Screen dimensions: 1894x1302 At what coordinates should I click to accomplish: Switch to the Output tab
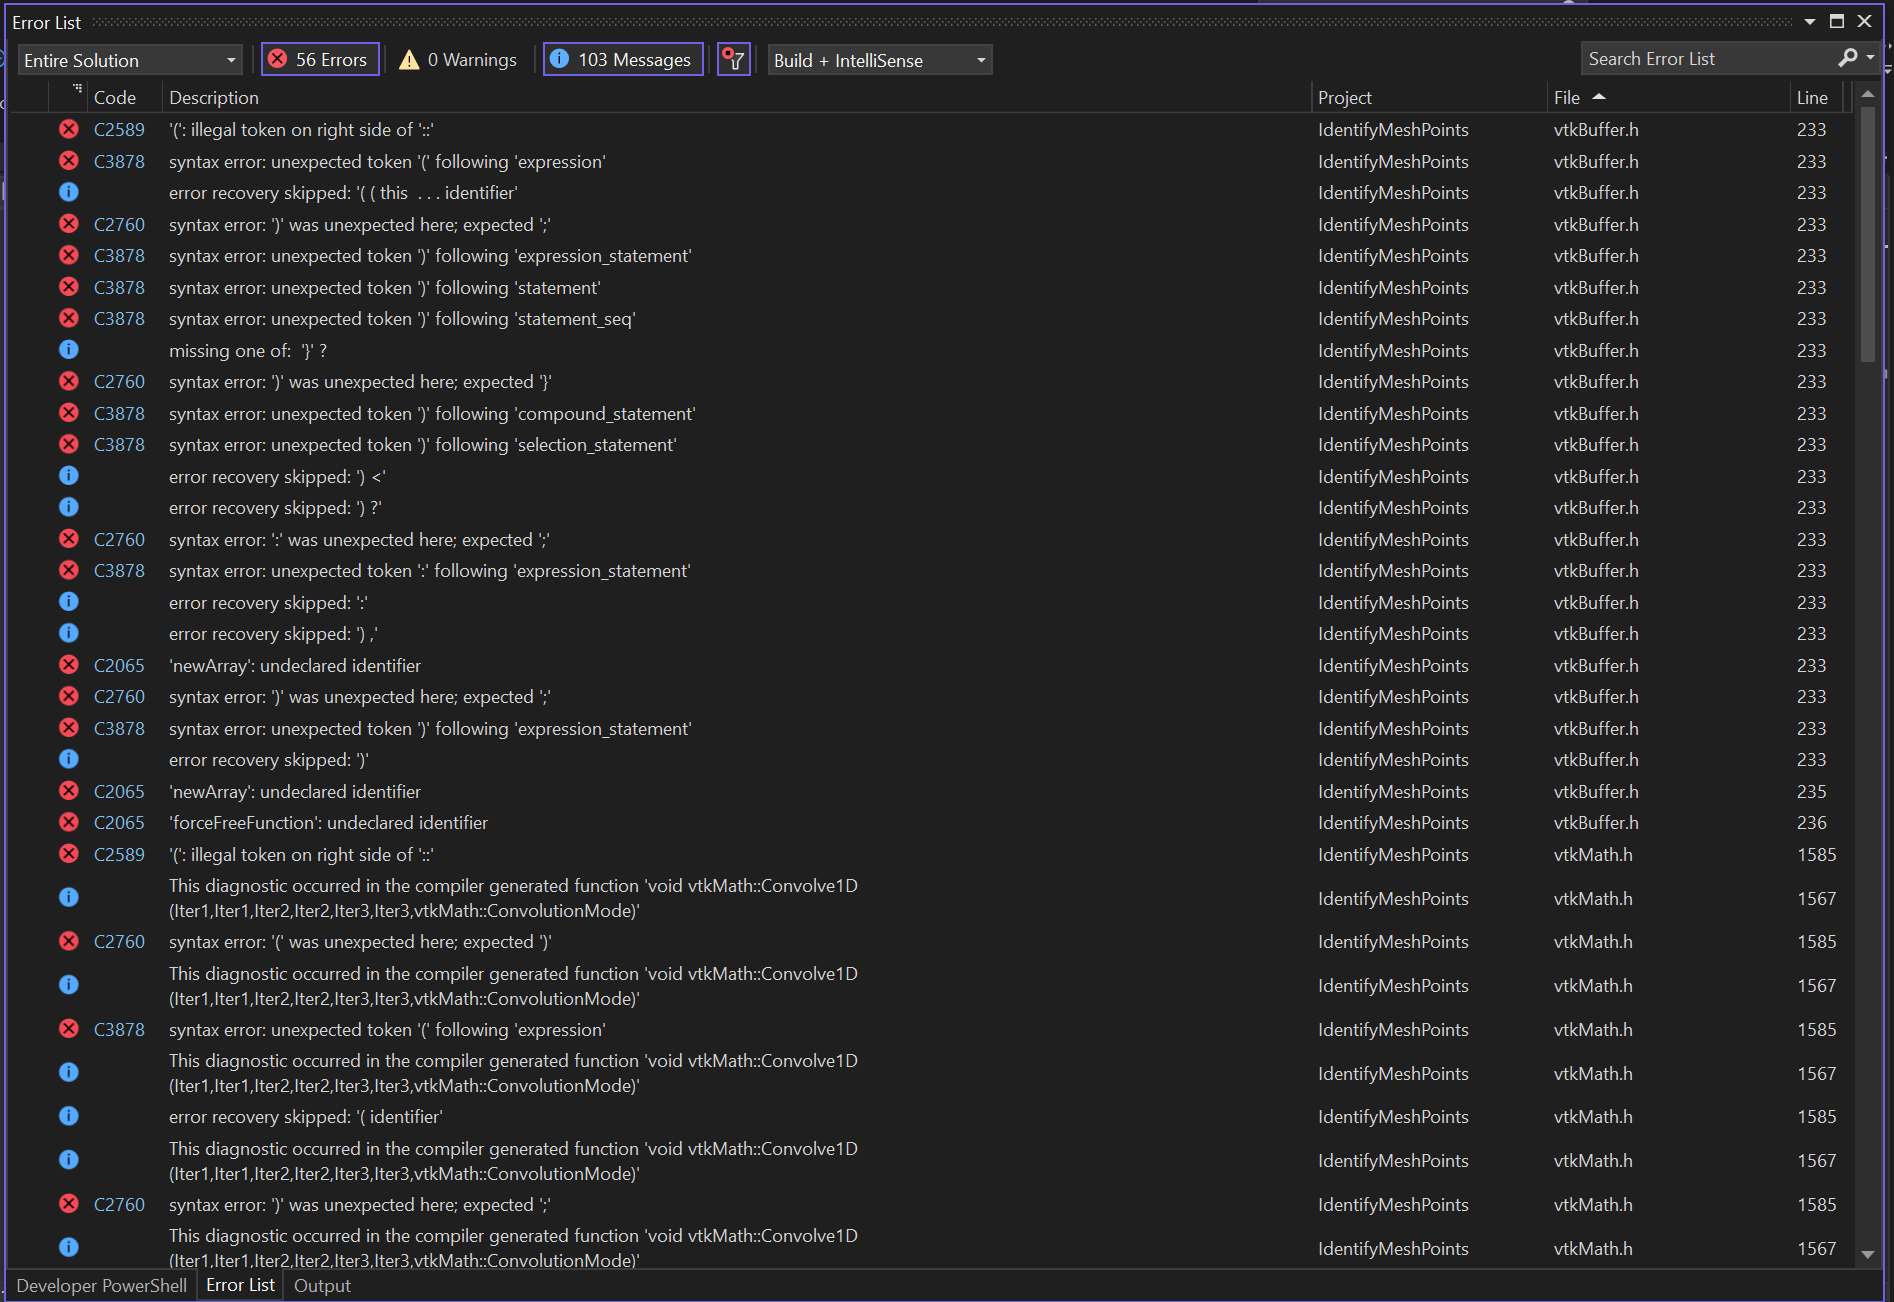coord(321,1285)
